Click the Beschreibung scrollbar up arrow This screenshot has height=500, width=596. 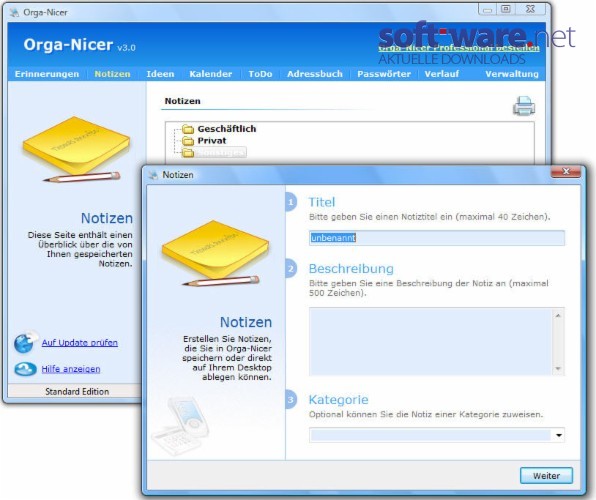tap(558, 316)
